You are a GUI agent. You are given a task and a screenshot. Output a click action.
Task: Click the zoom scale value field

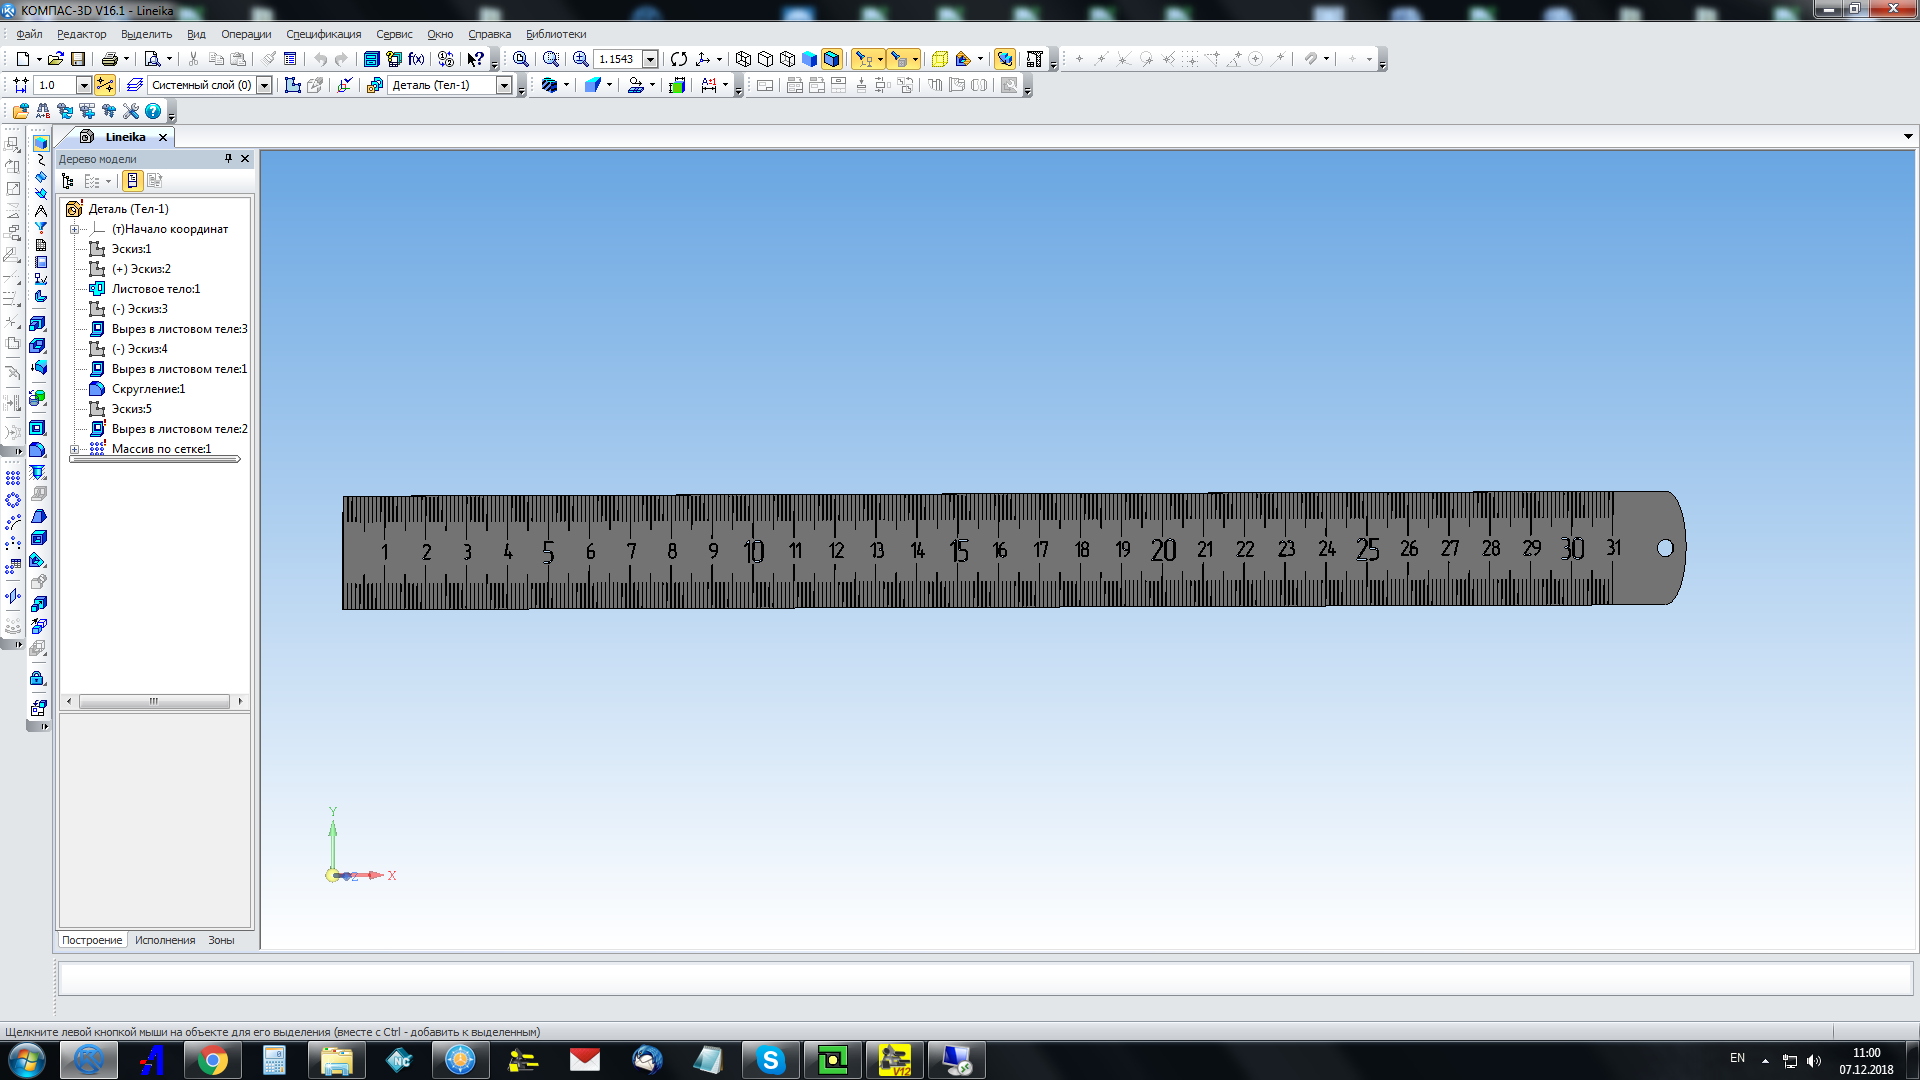point(617,59)
